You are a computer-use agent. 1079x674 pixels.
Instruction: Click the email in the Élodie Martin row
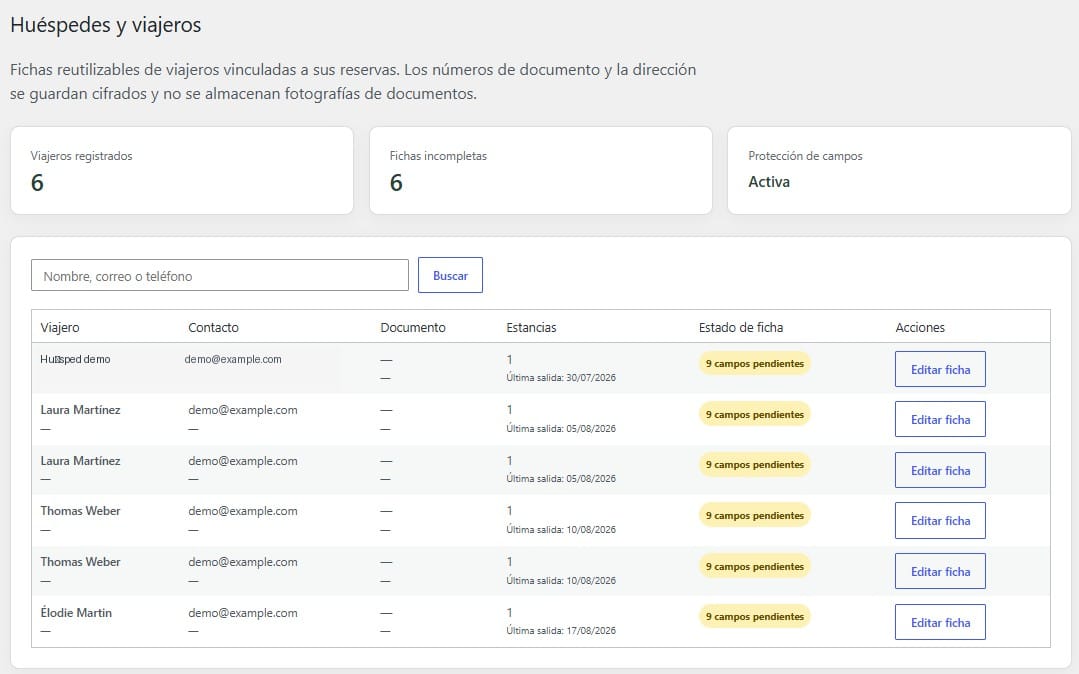[x=243, y=613]
